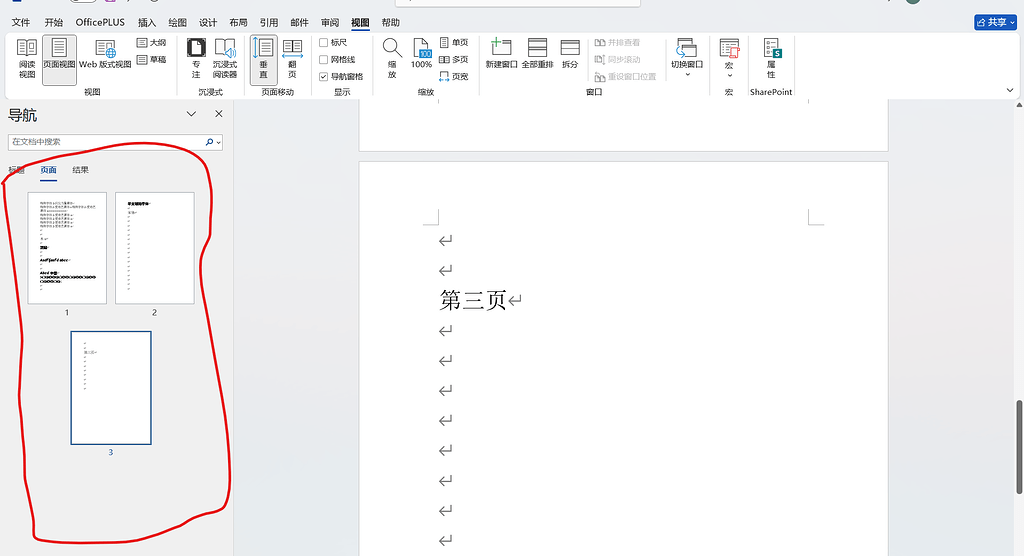Viewport: 1024px width, 556px height.
Task: Enable Focus mode (专注)
Action: point(196,59)
